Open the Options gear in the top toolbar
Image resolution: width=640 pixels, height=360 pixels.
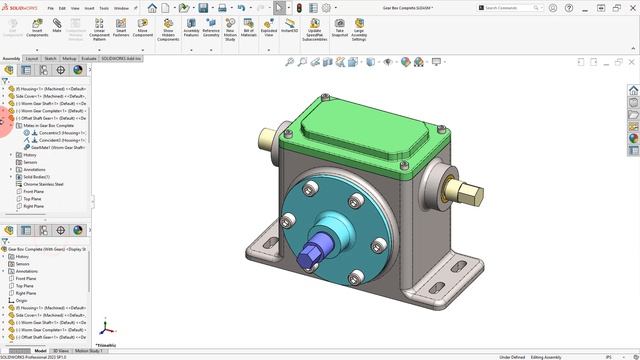coord(326,8)
